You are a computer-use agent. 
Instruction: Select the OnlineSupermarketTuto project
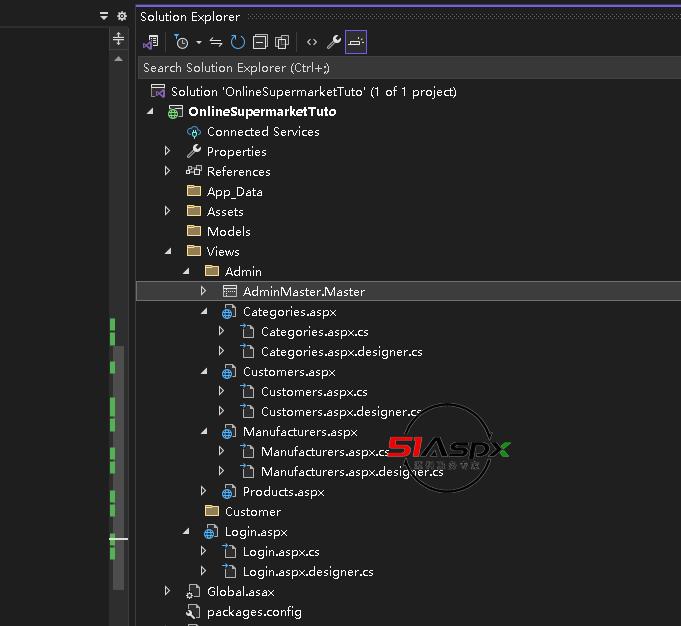tap(262, 112)
